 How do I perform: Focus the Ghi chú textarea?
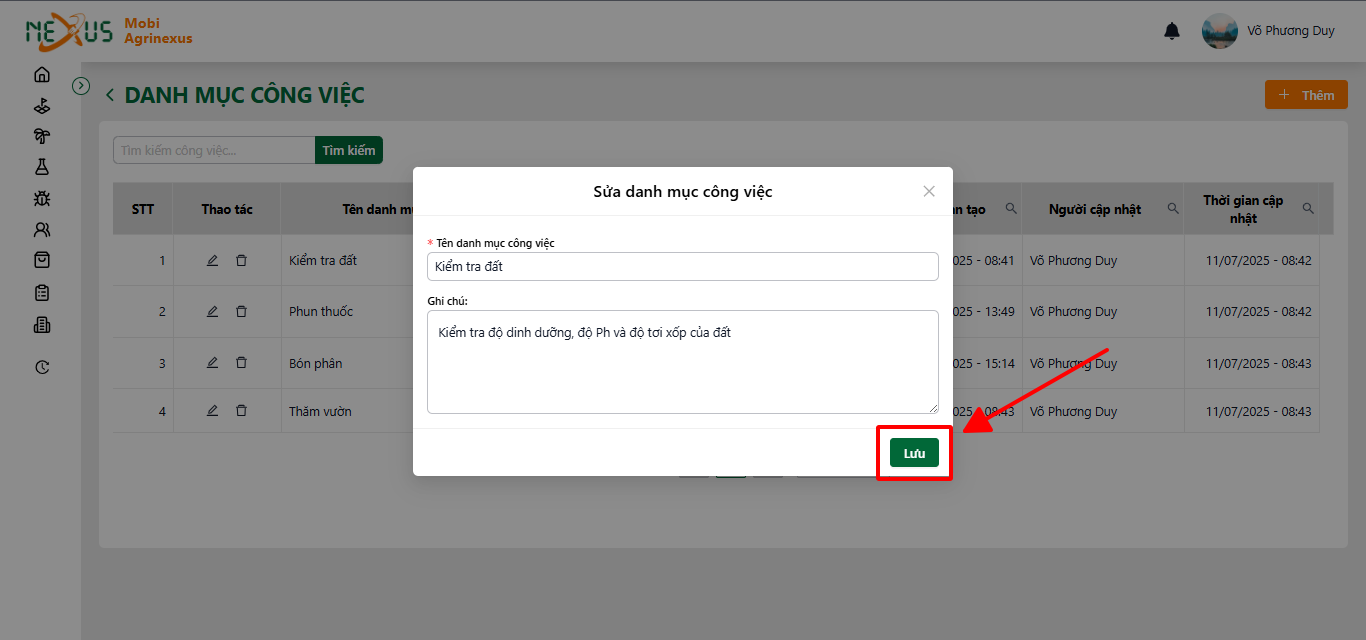(x=683, y=362)
